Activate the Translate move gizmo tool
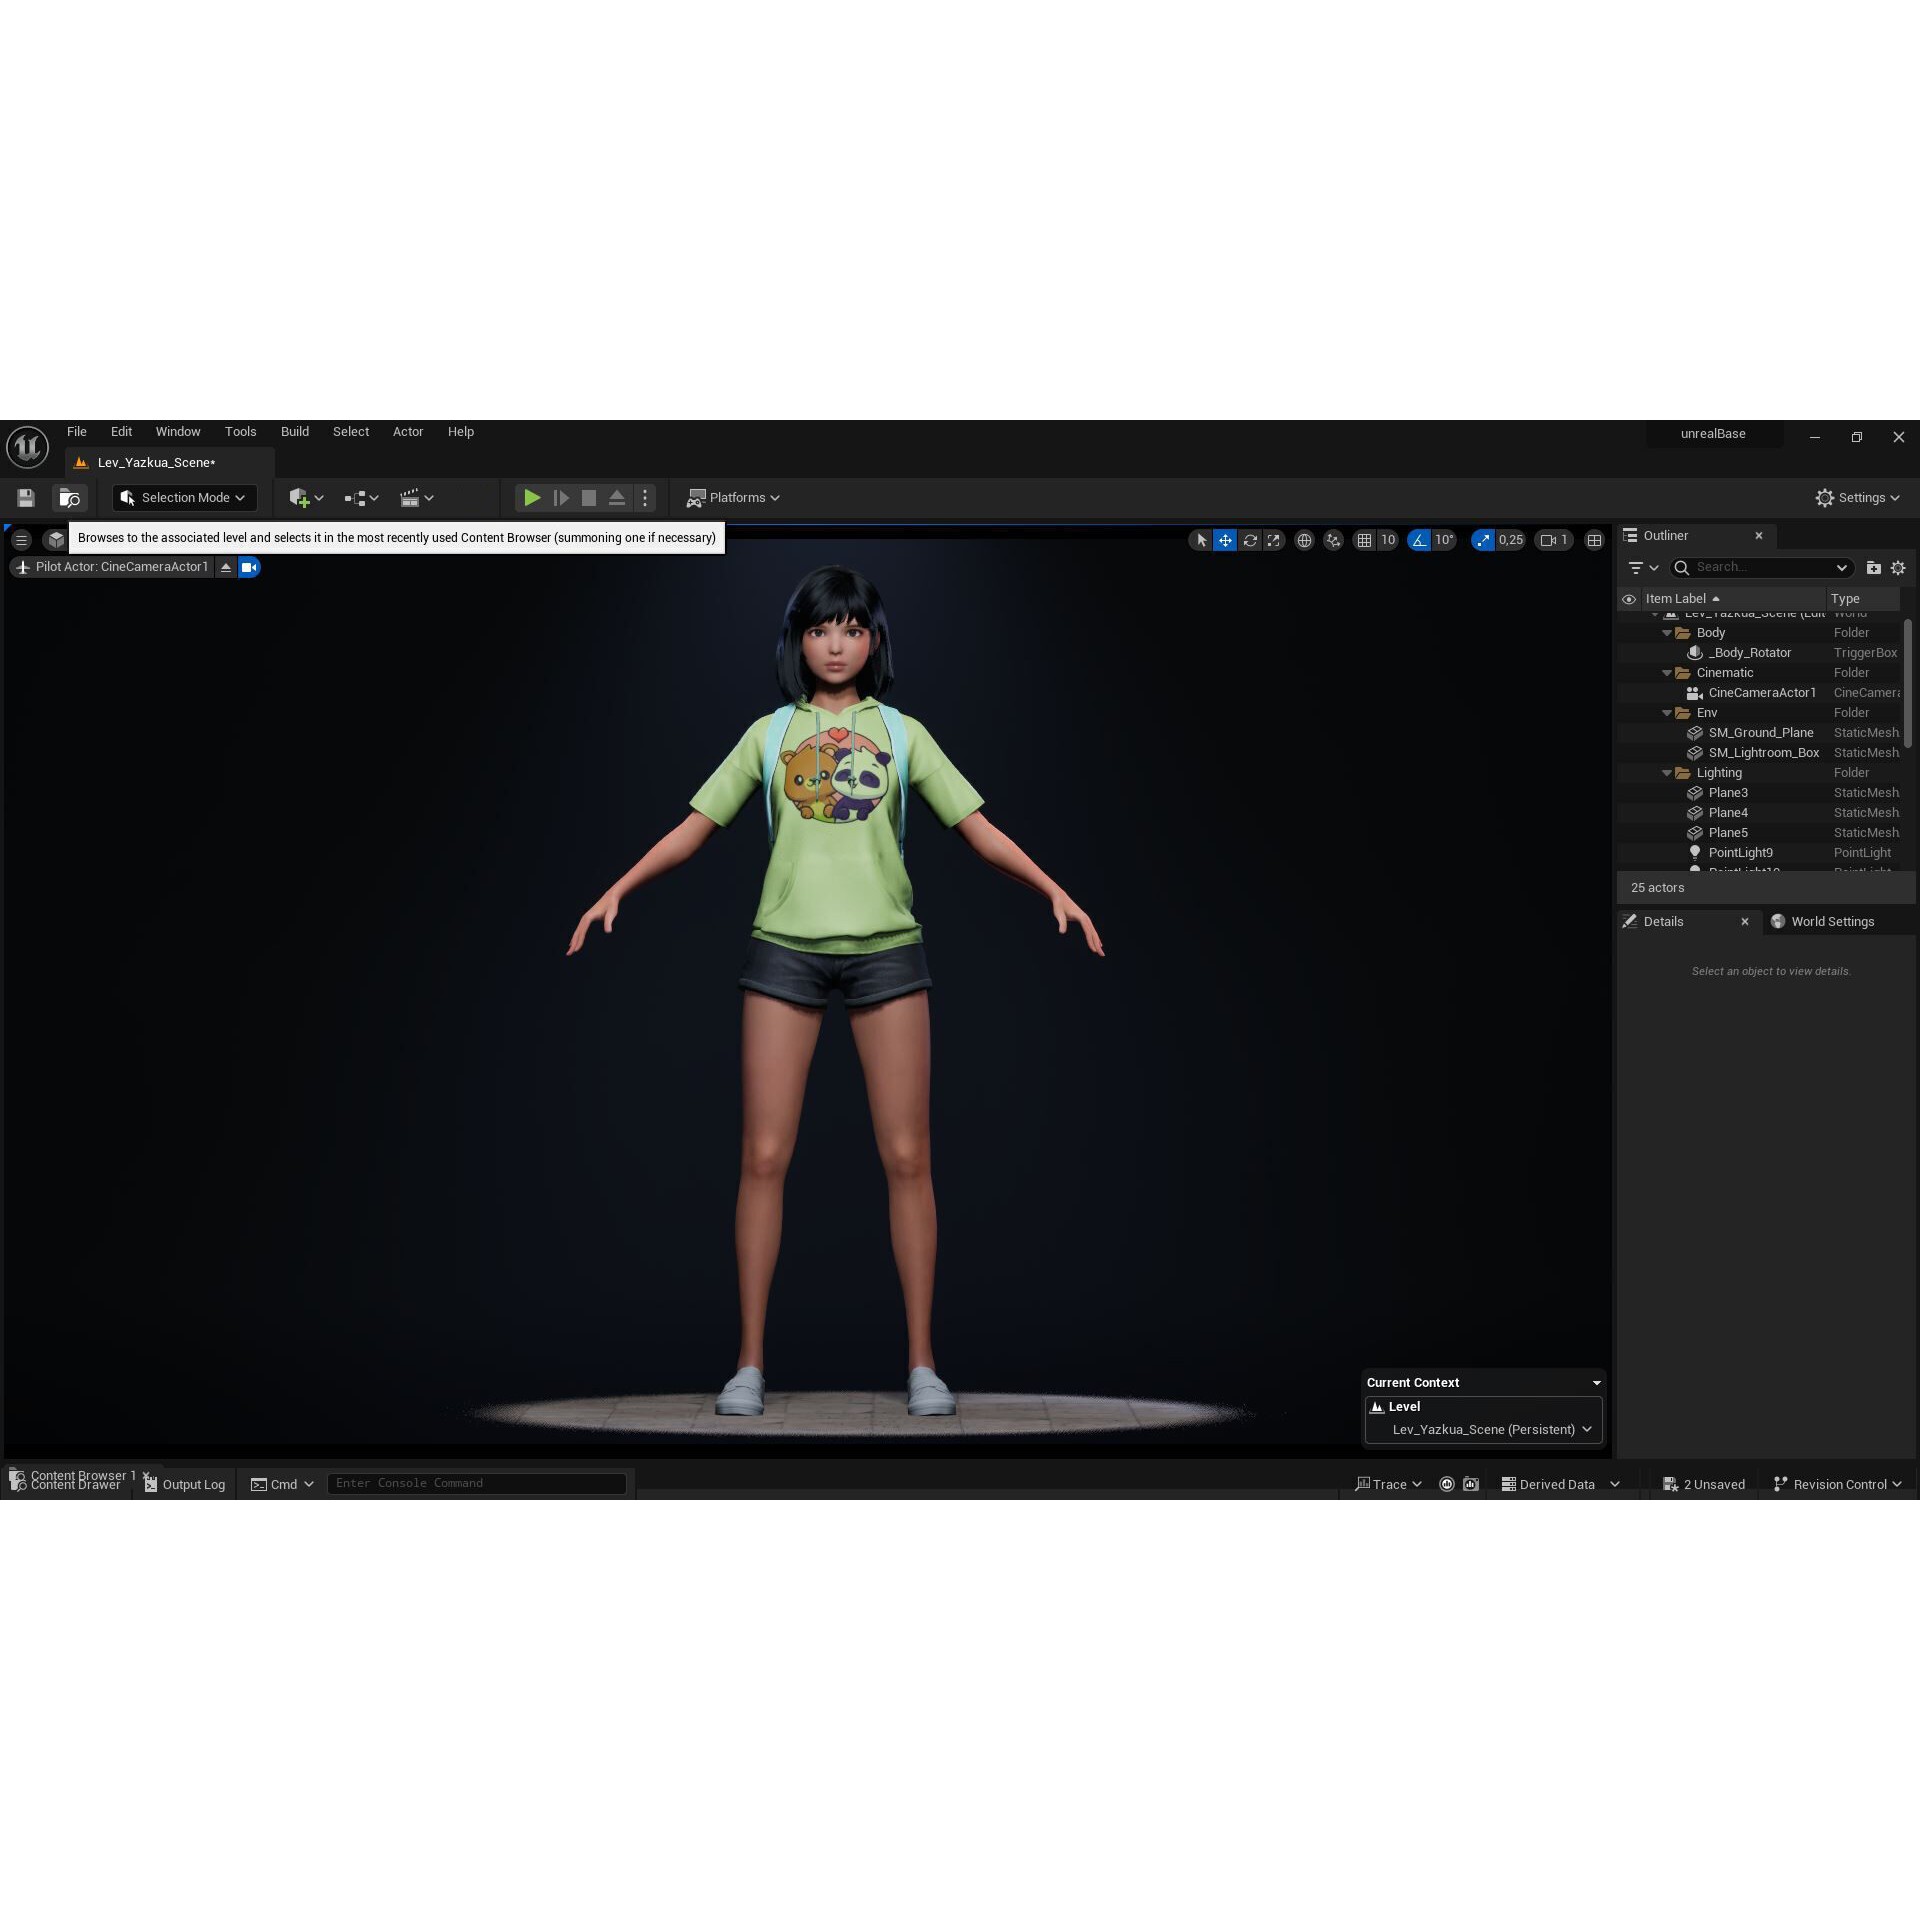 (x=1225, y=540)
